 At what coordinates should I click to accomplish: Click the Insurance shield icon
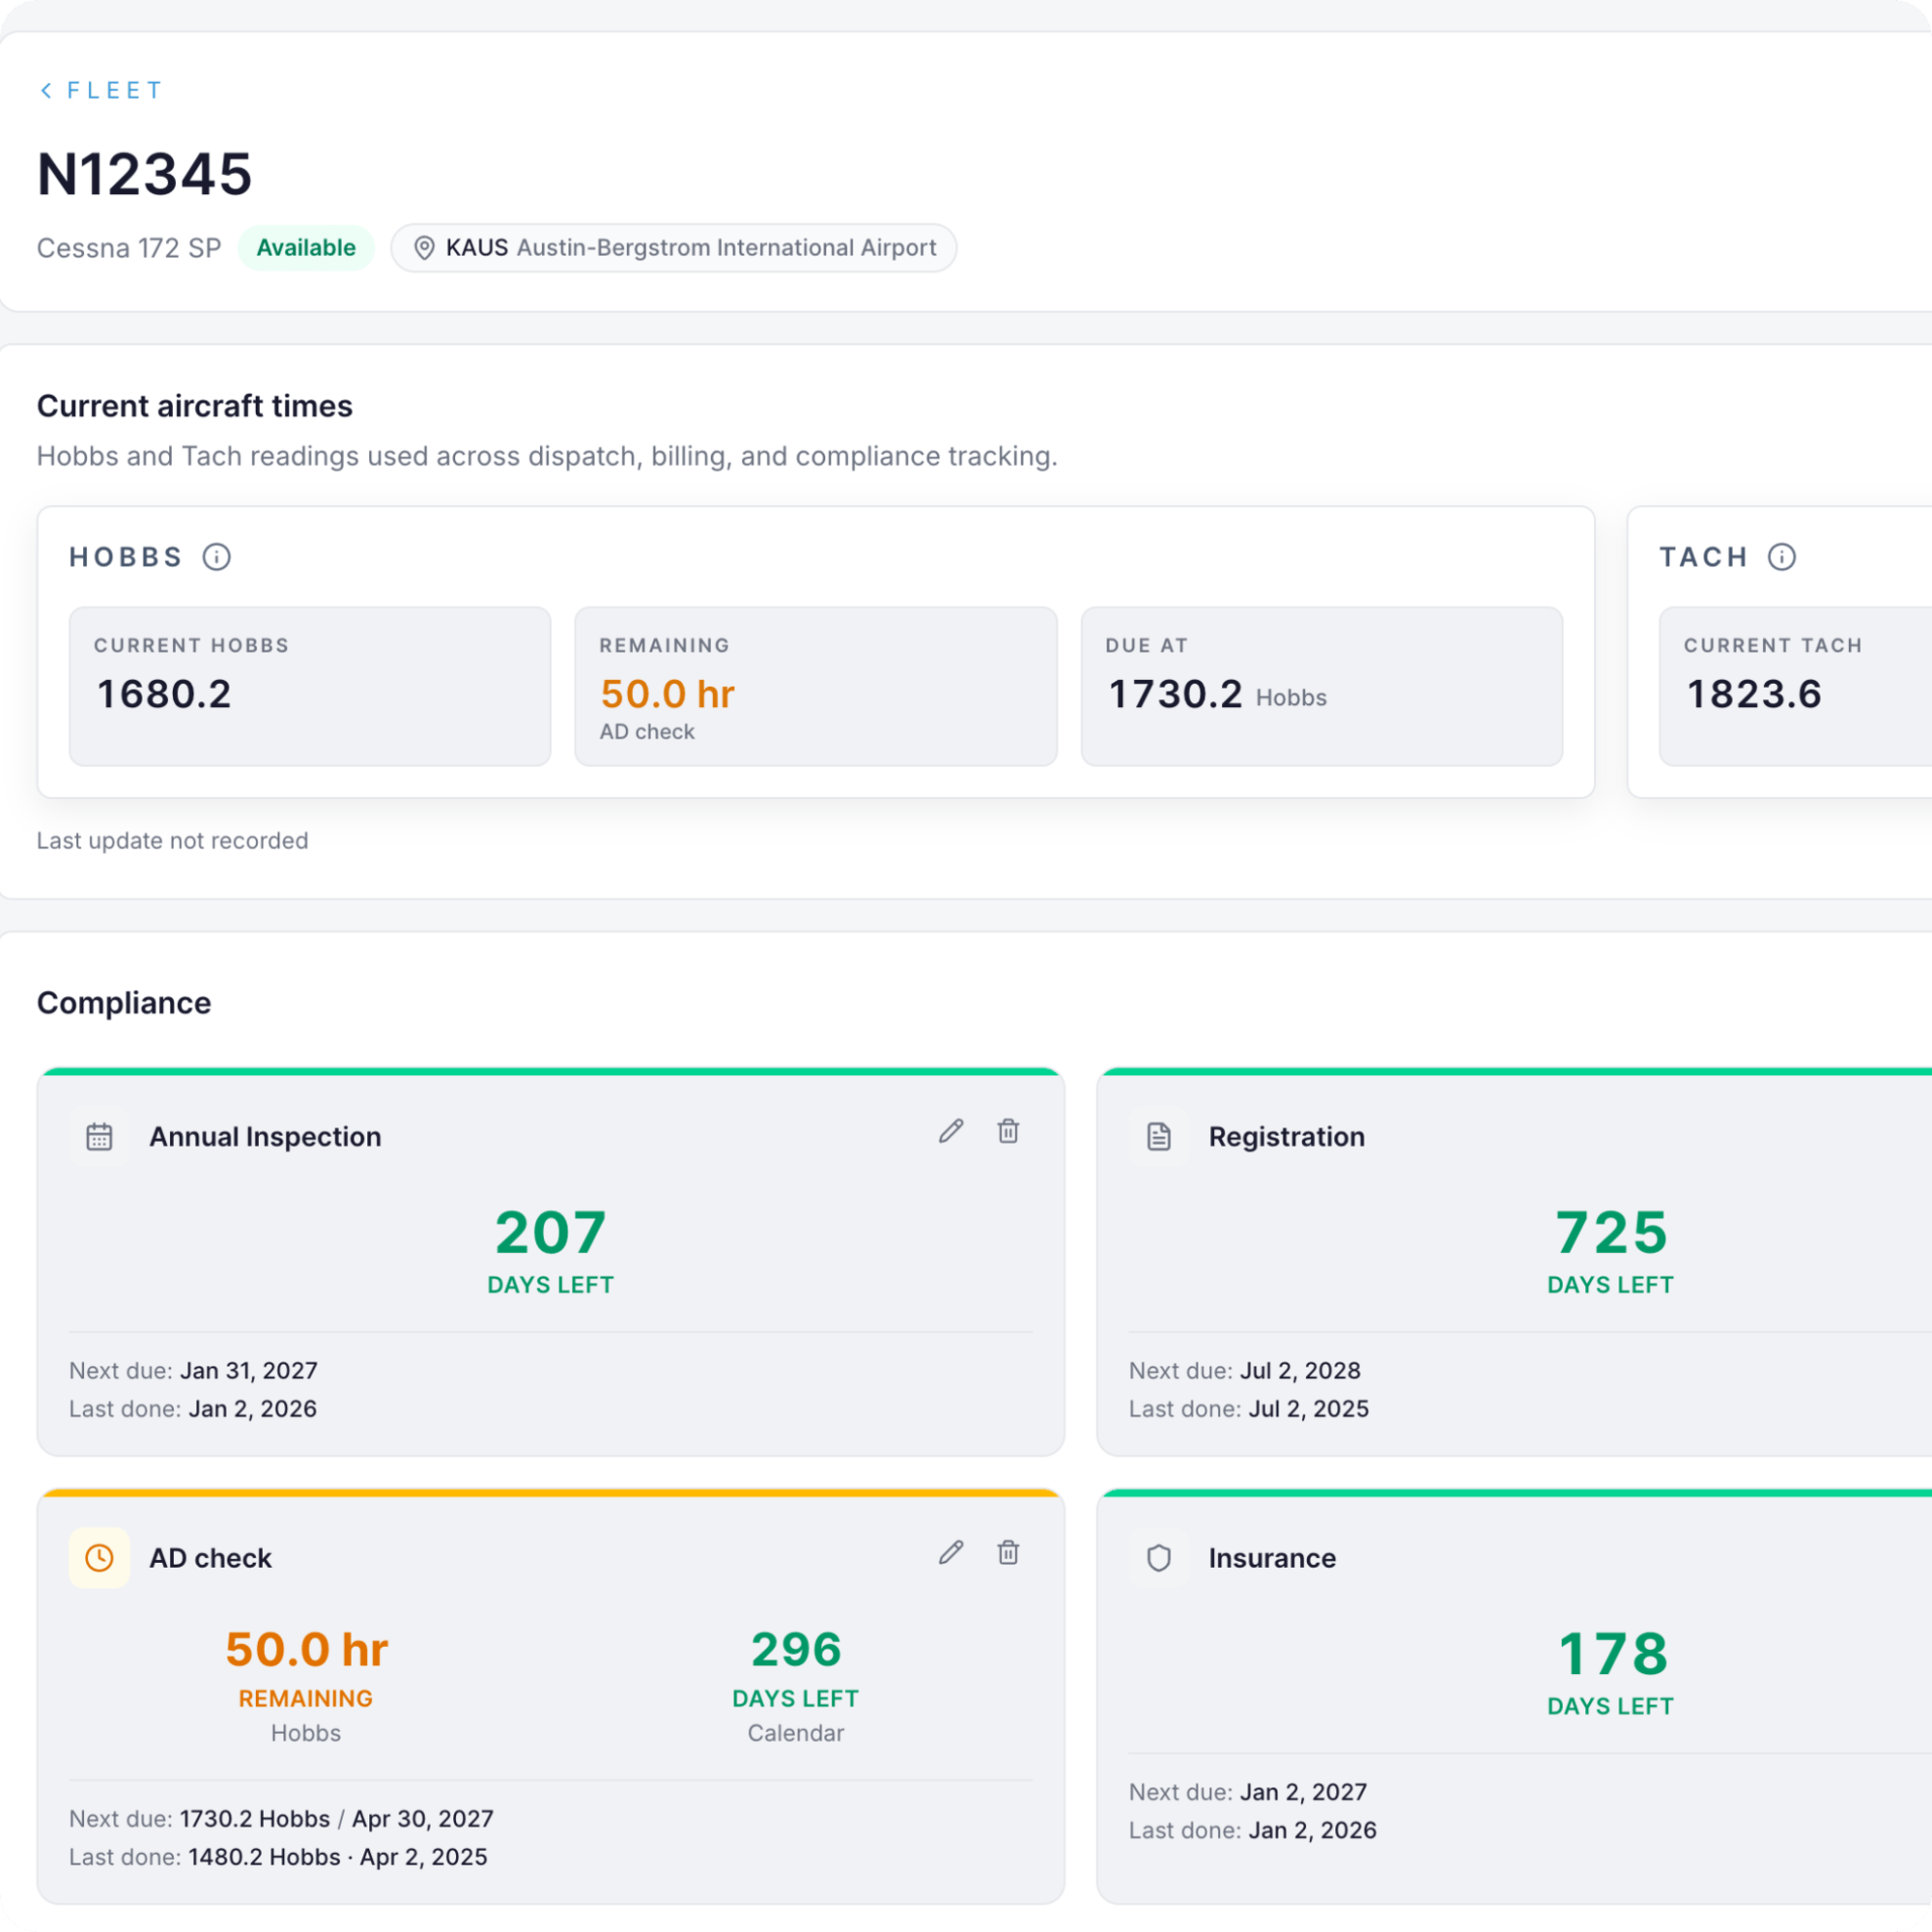(x=1158, y=1557)
